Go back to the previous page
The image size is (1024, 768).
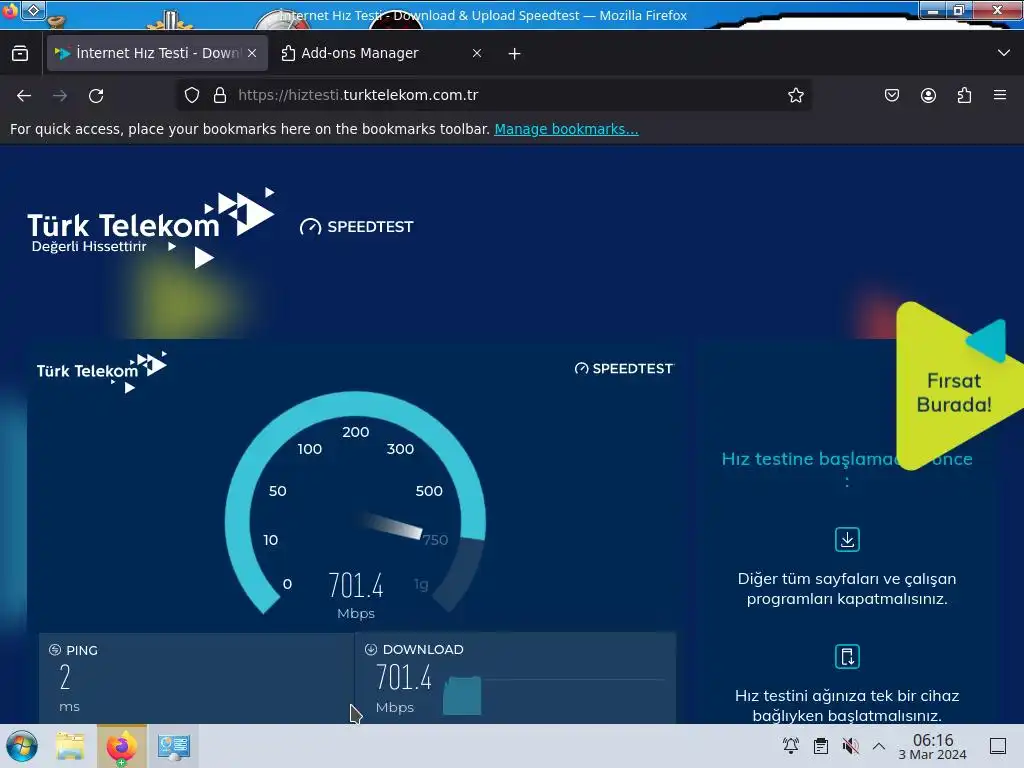coord(24,96)
